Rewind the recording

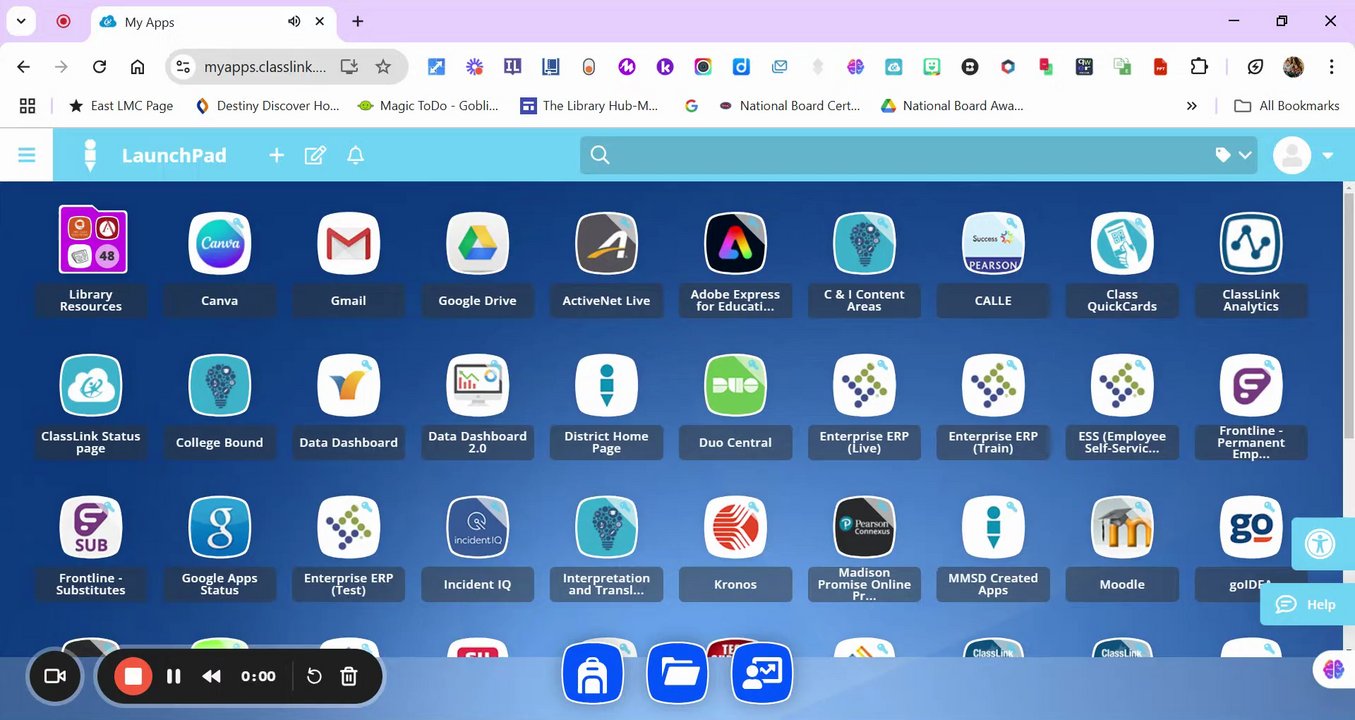pos(211,677)
